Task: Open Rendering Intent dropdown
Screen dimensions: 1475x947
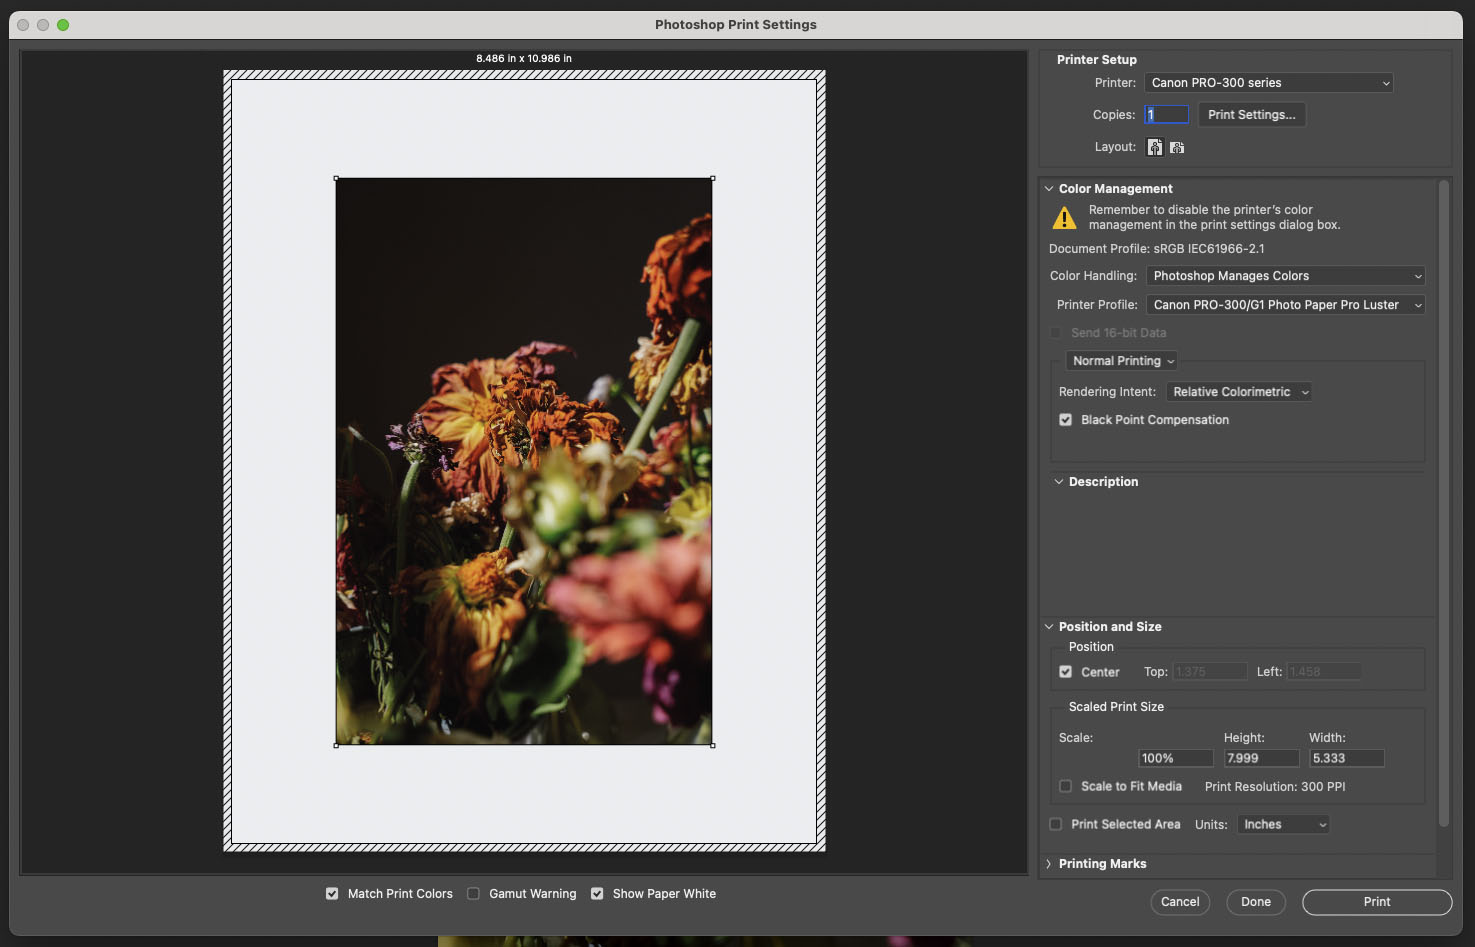Action: pyautogui.click(x=1240, y=392)
